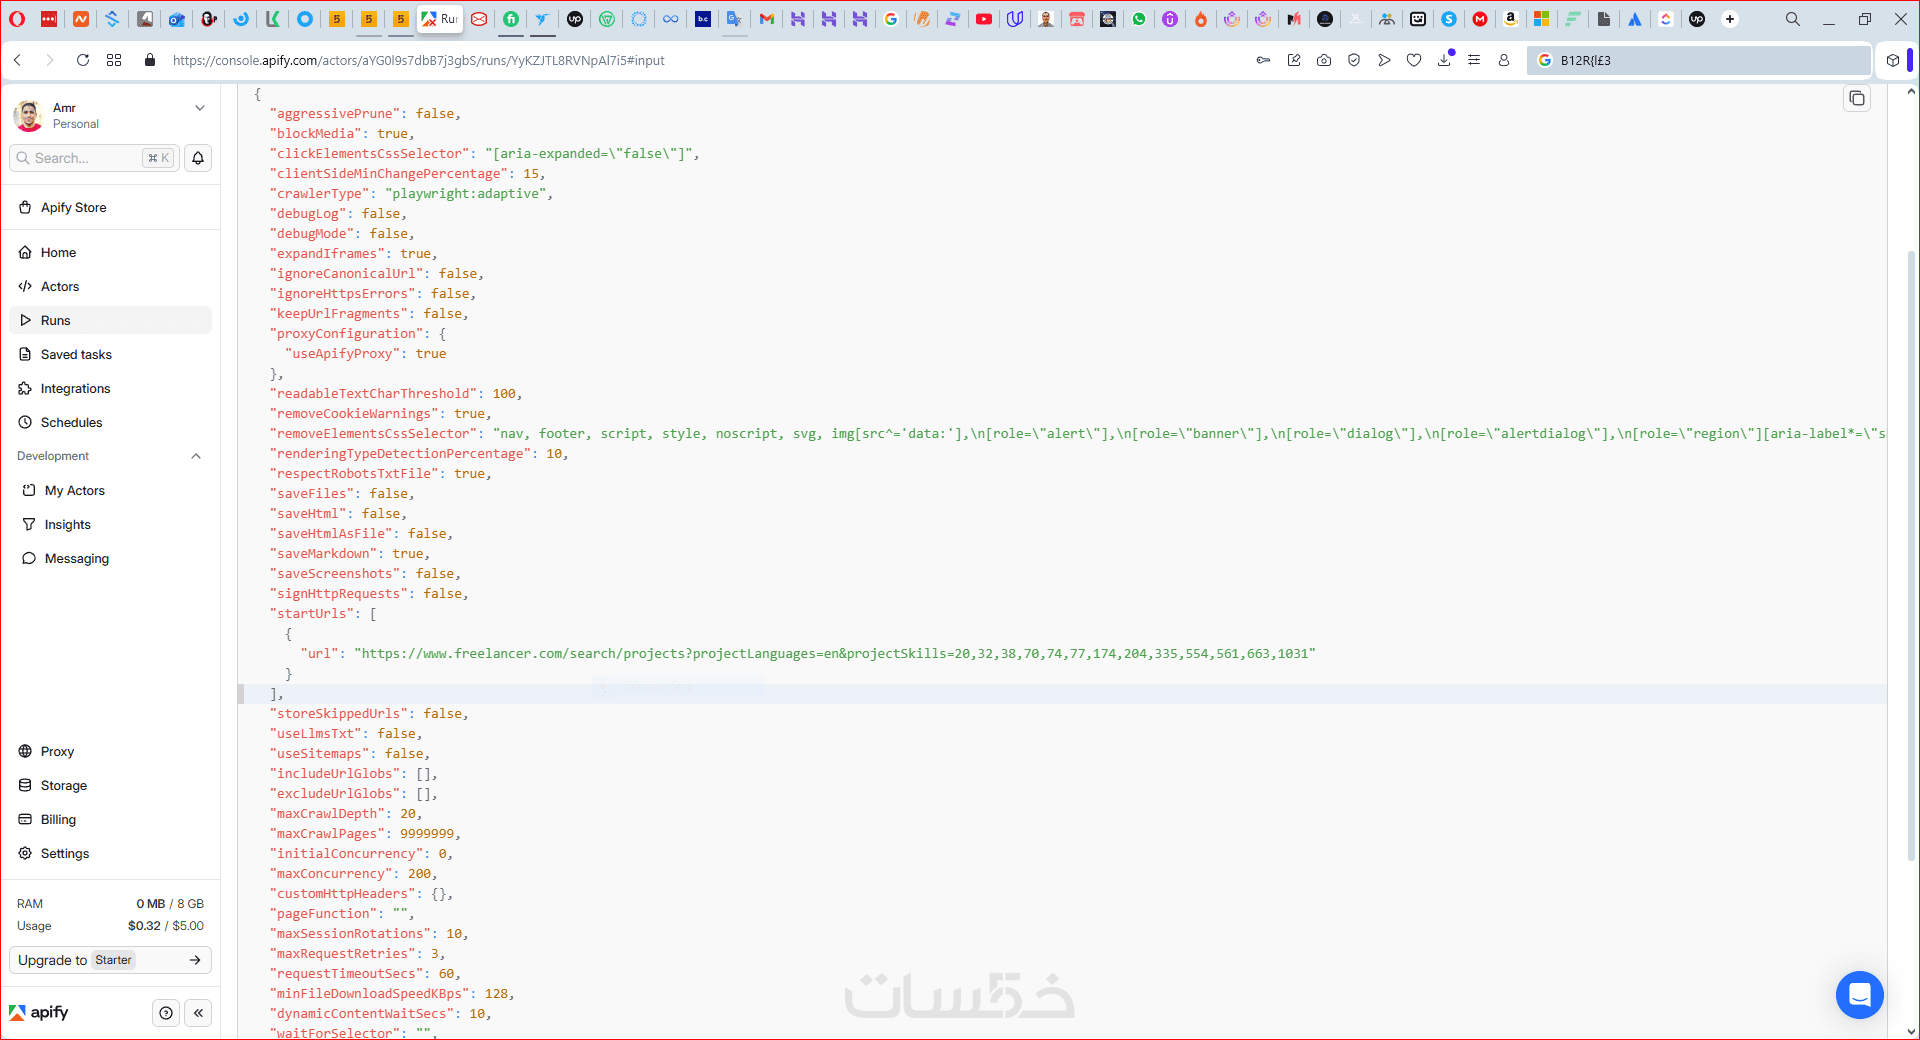Open the browser extensions cube icon
This screenshot has width=1920, height=1040.
(1893, 60)
